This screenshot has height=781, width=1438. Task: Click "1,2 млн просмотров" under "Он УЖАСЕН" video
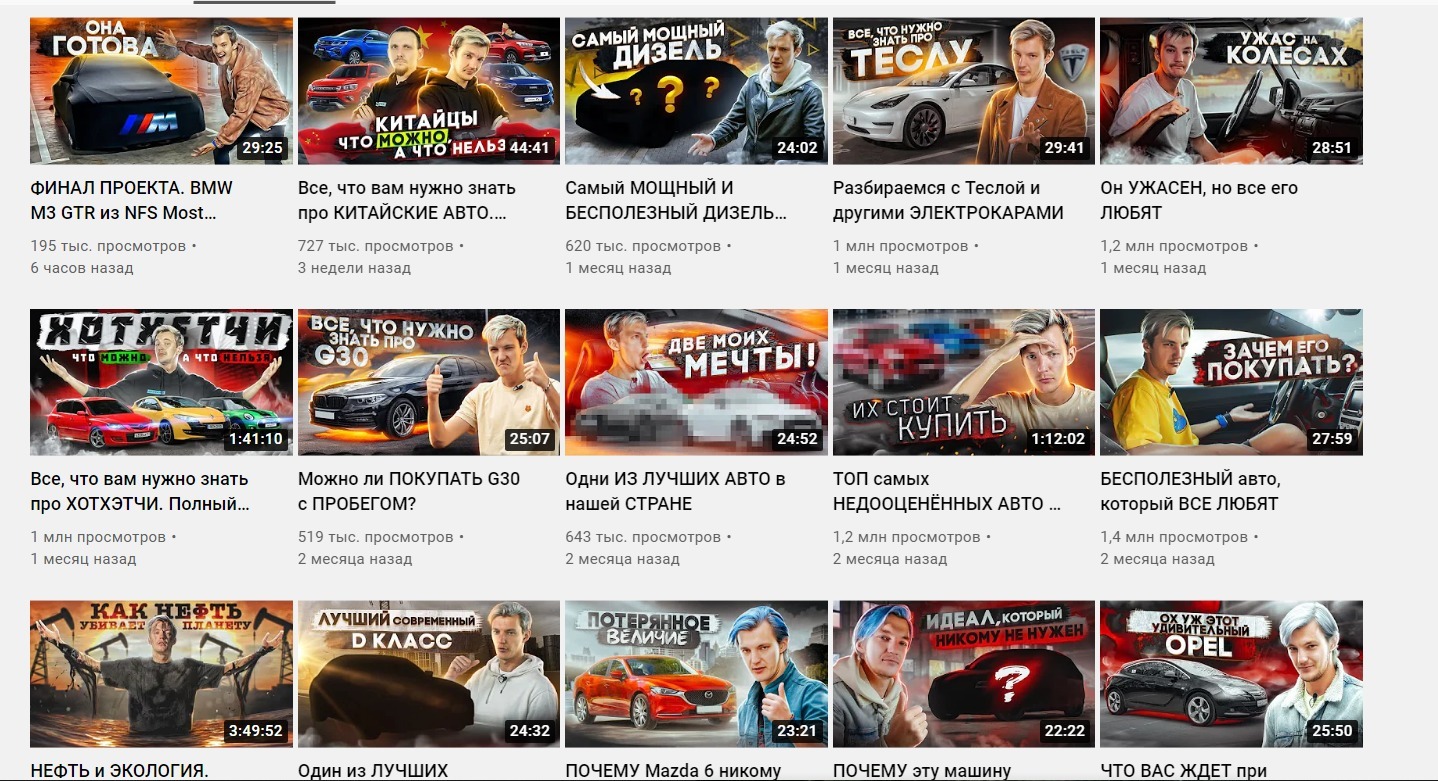[x=1174, y=246]
